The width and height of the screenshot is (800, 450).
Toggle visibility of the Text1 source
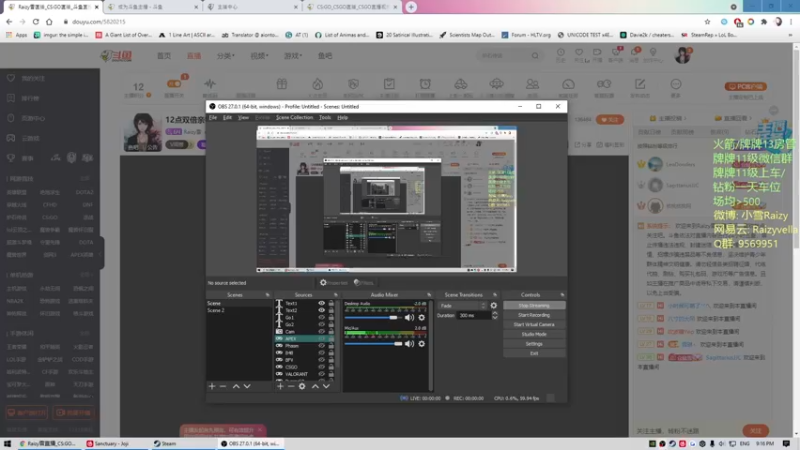click(321, 303)
